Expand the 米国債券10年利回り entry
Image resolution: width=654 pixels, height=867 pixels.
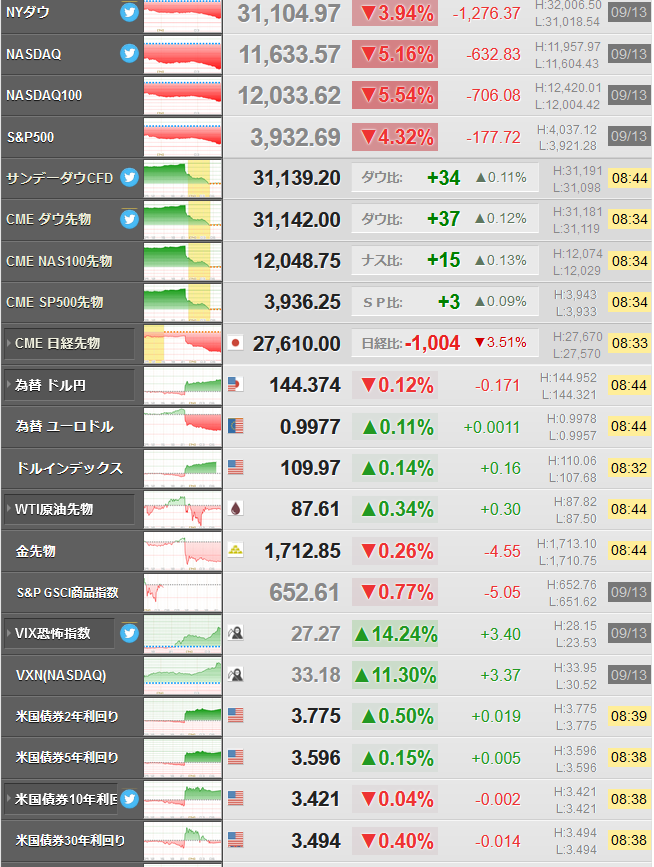pyautogui.click(x=61, y=799)
